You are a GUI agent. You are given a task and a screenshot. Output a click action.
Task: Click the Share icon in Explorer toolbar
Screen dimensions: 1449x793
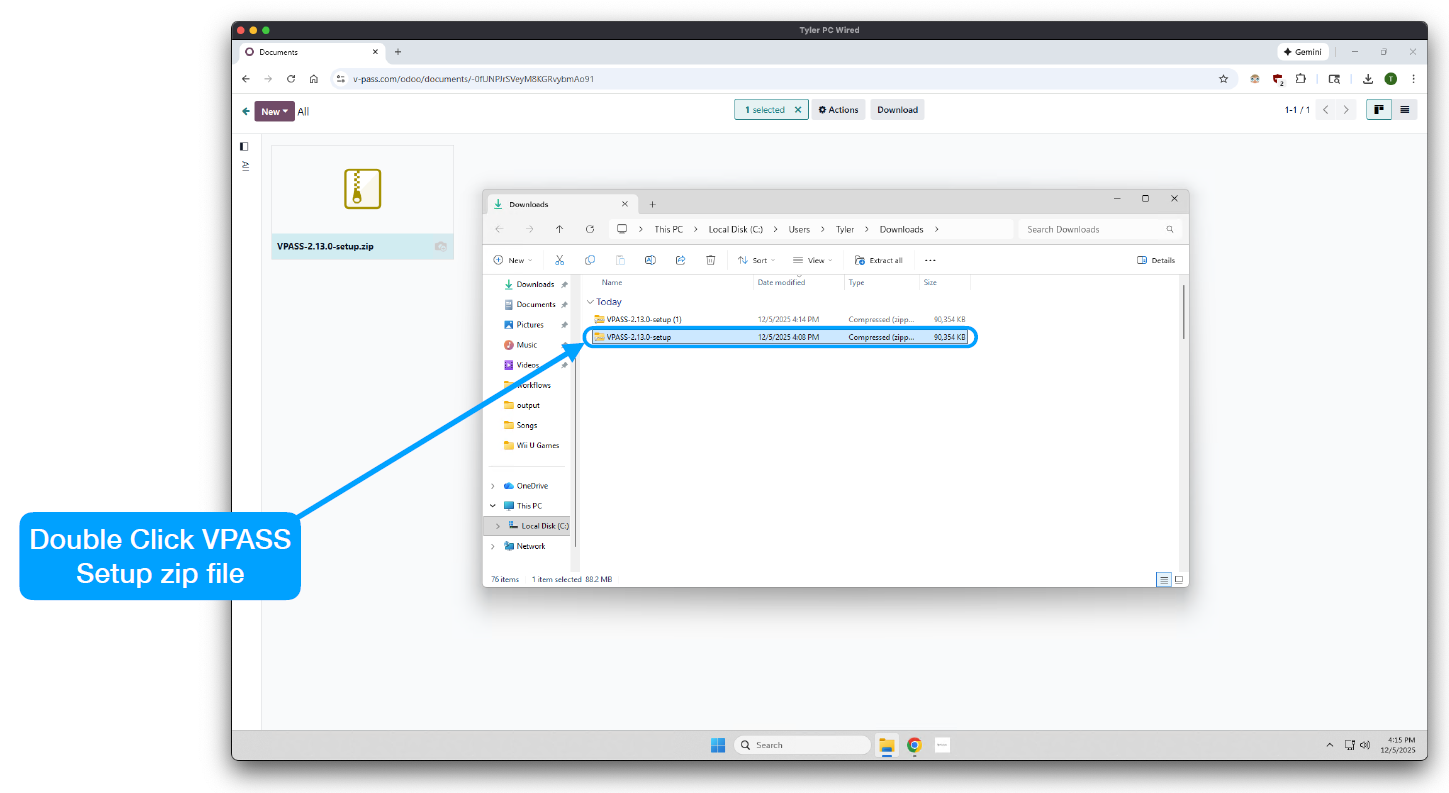click(x=680, y=260)
